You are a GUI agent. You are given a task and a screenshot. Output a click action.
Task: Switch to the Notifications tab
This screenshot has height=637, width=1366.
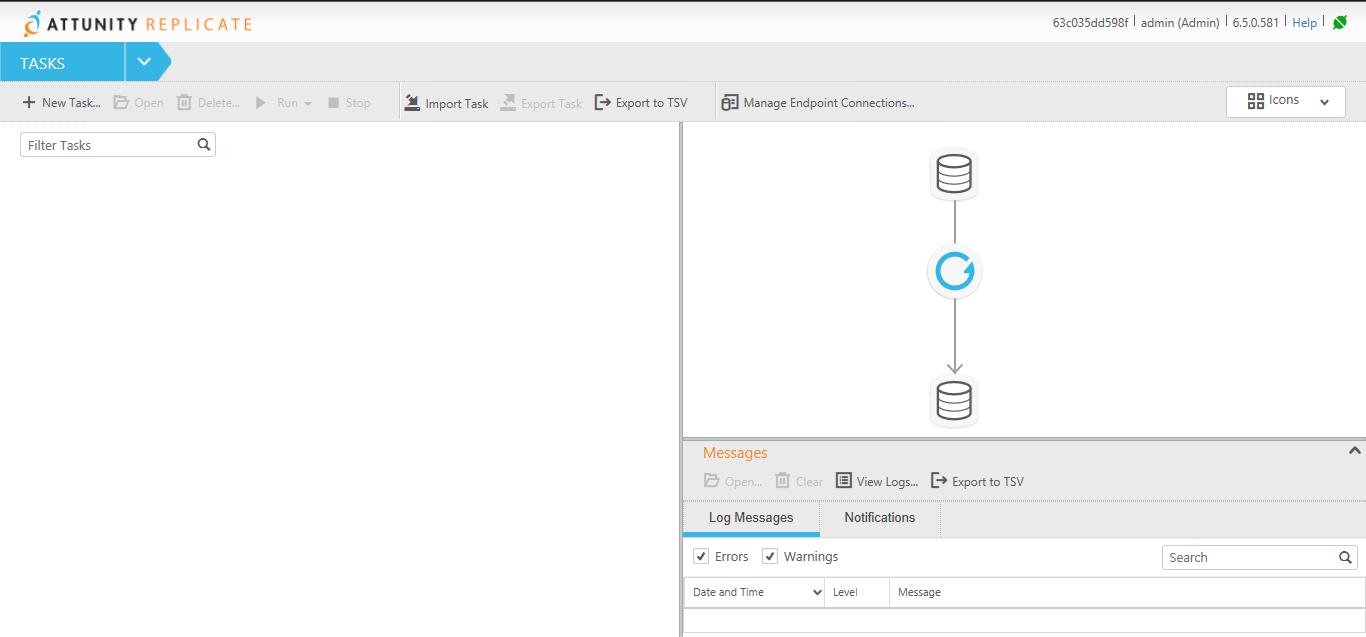point(879,517)
